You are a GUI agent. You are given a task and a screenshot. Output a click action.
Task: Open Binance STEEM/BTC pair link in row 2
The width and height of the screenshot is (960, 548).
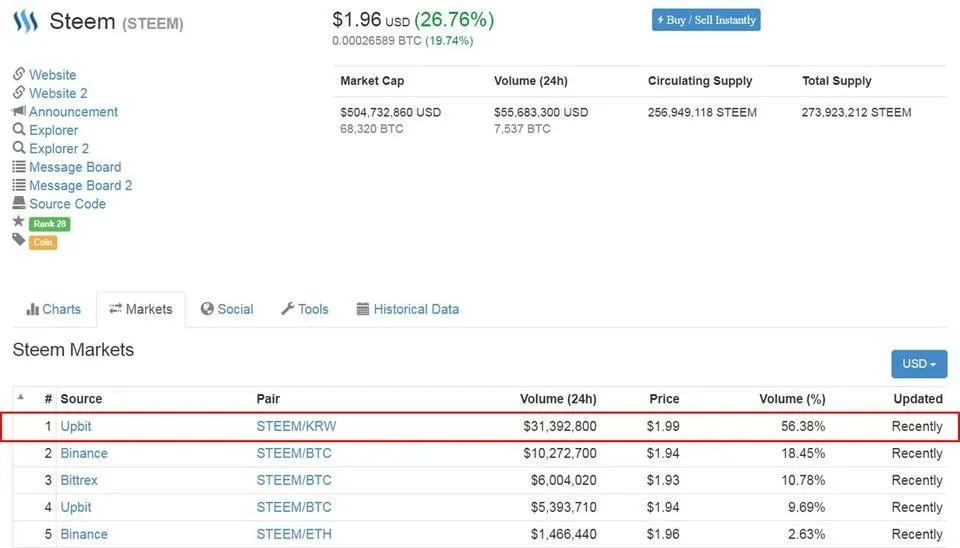point(294,453)
